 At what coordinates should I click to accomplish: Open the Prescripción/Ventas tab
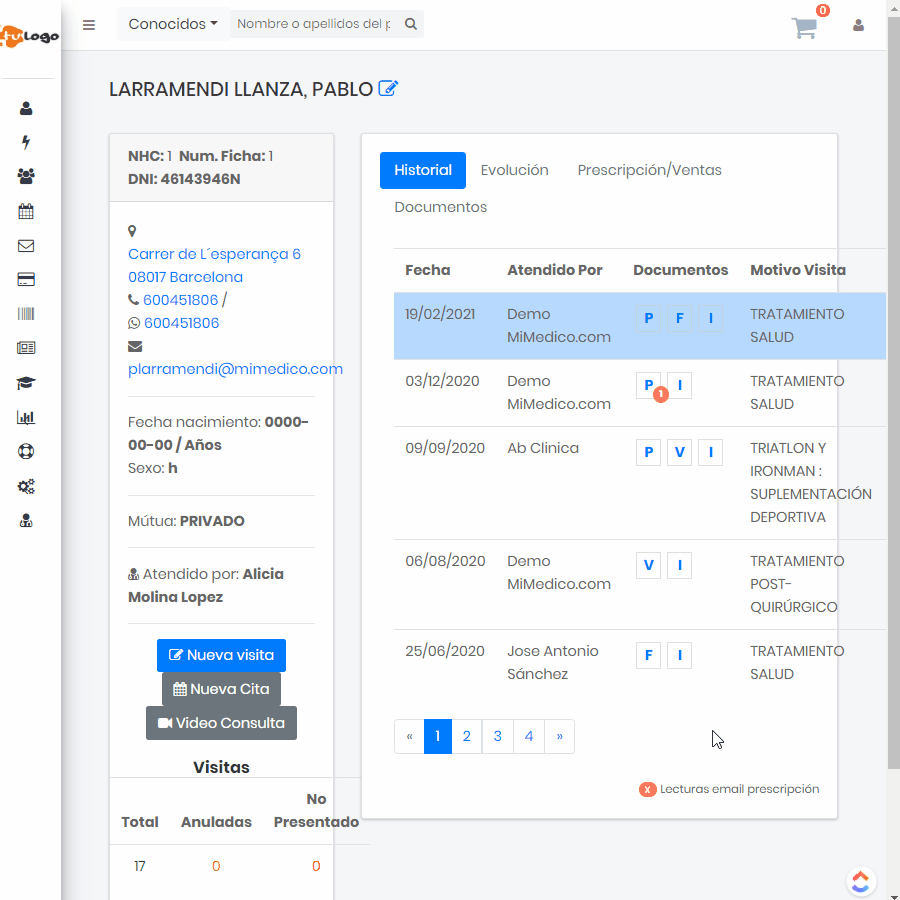coord(649,170)
